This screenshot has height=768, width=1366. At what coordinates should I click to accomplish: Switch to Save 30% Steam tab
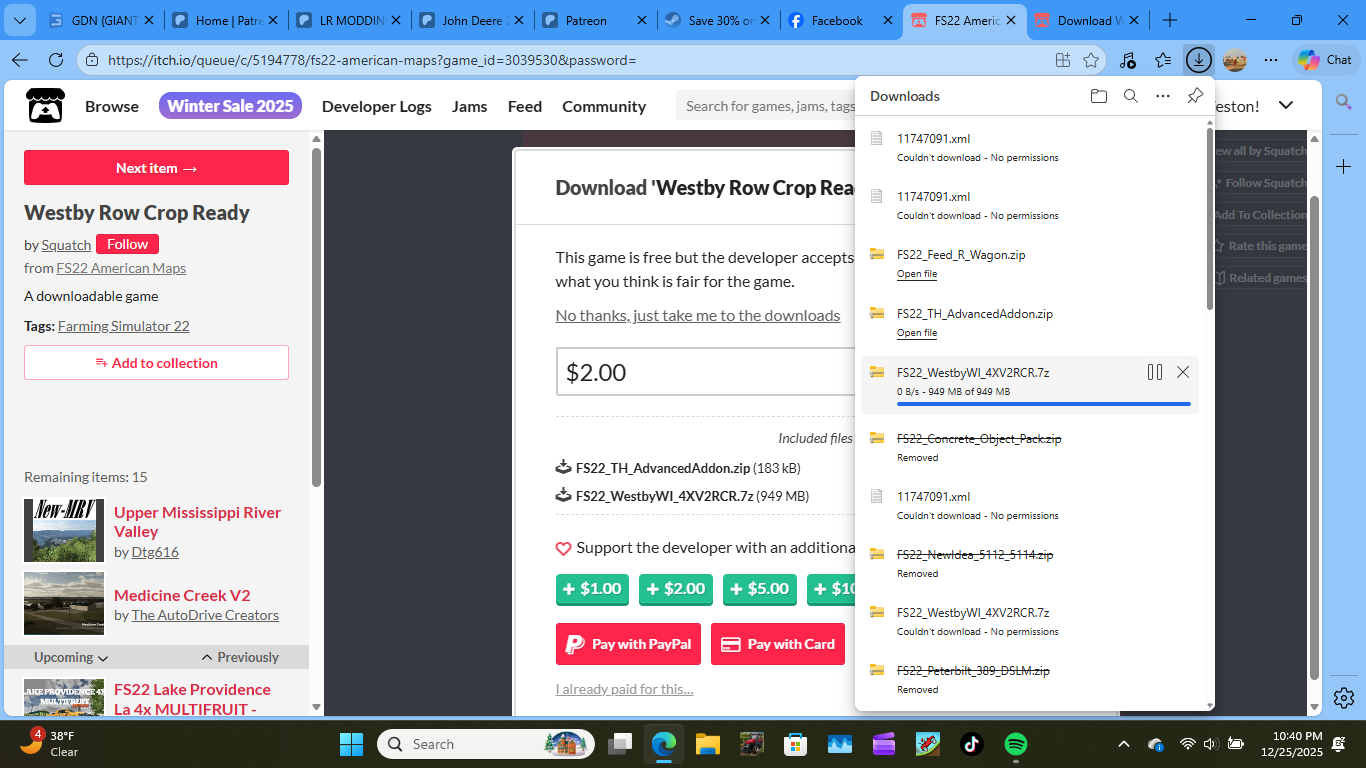(x=718, y=20)
